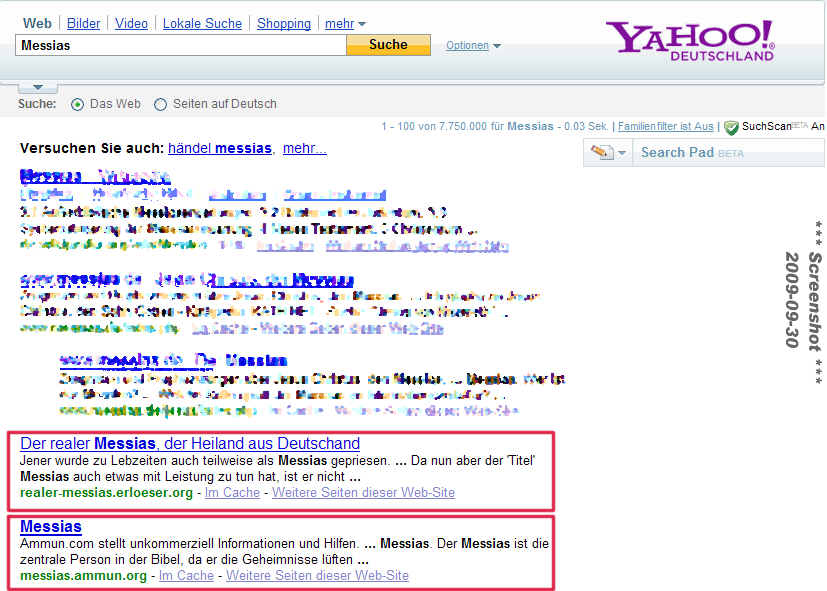Click the Search Pad BETA label
The image size is (827, 591).
[692, 153]
